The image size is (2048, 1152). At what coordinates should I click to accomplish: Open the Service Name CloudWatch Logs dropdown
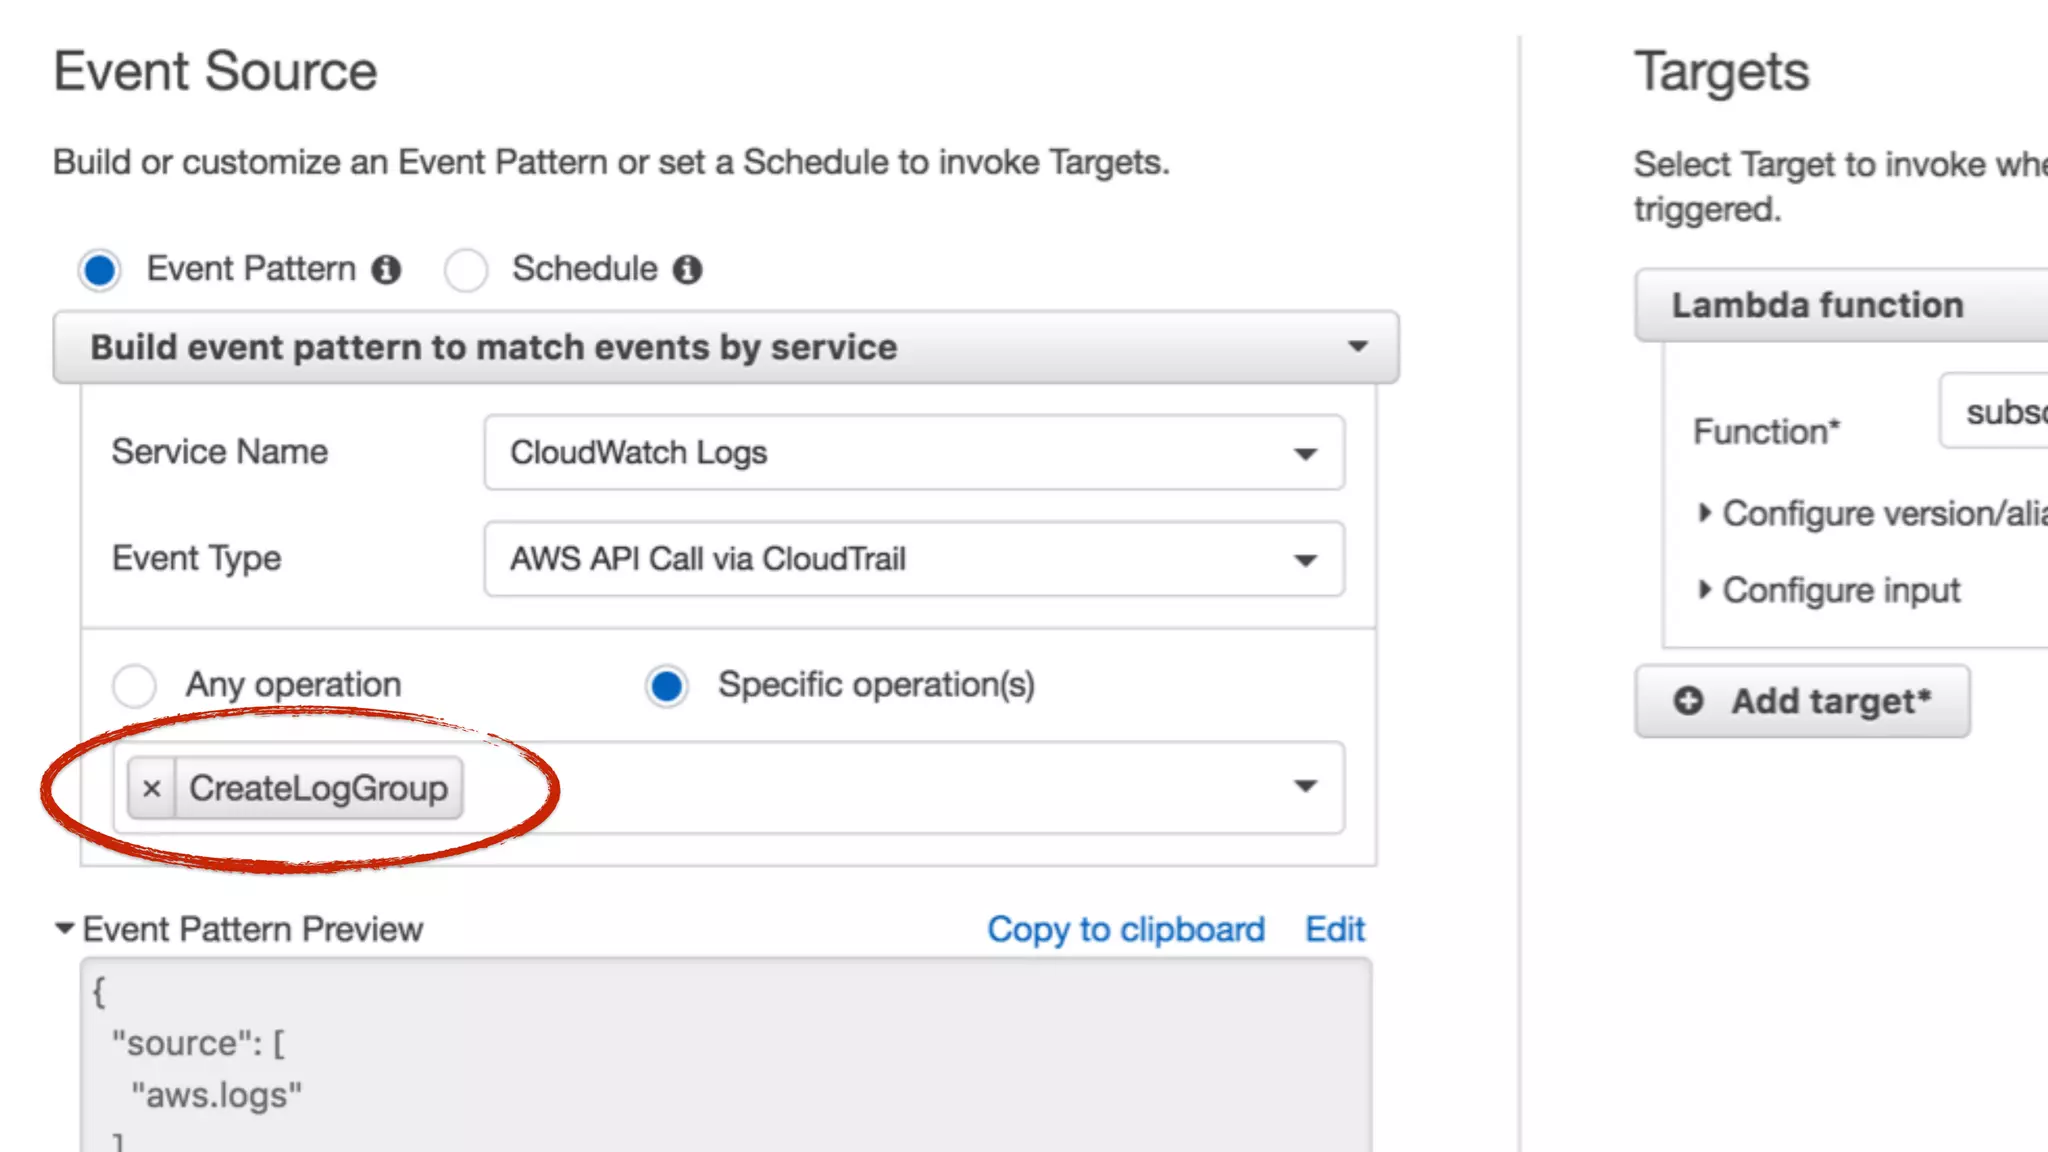914,453
